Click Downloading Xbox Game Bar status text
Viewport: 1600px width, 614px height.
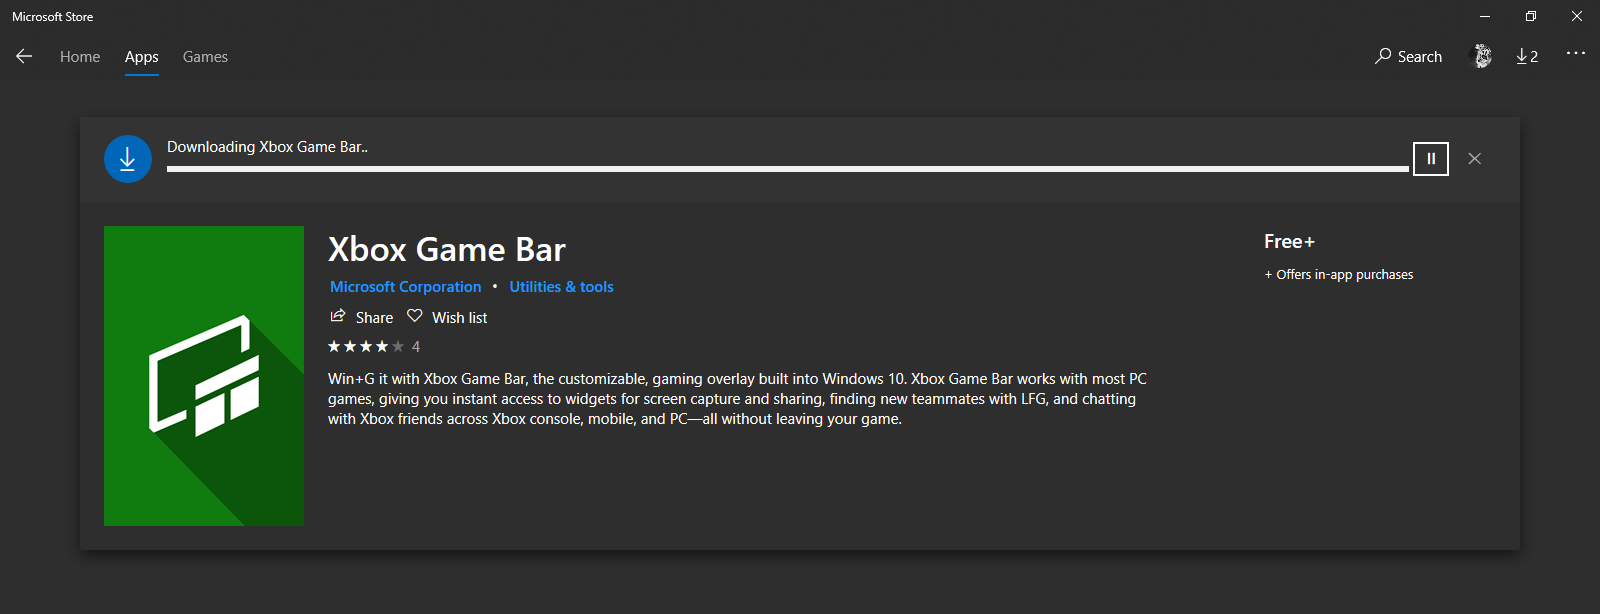pos(267,147)
